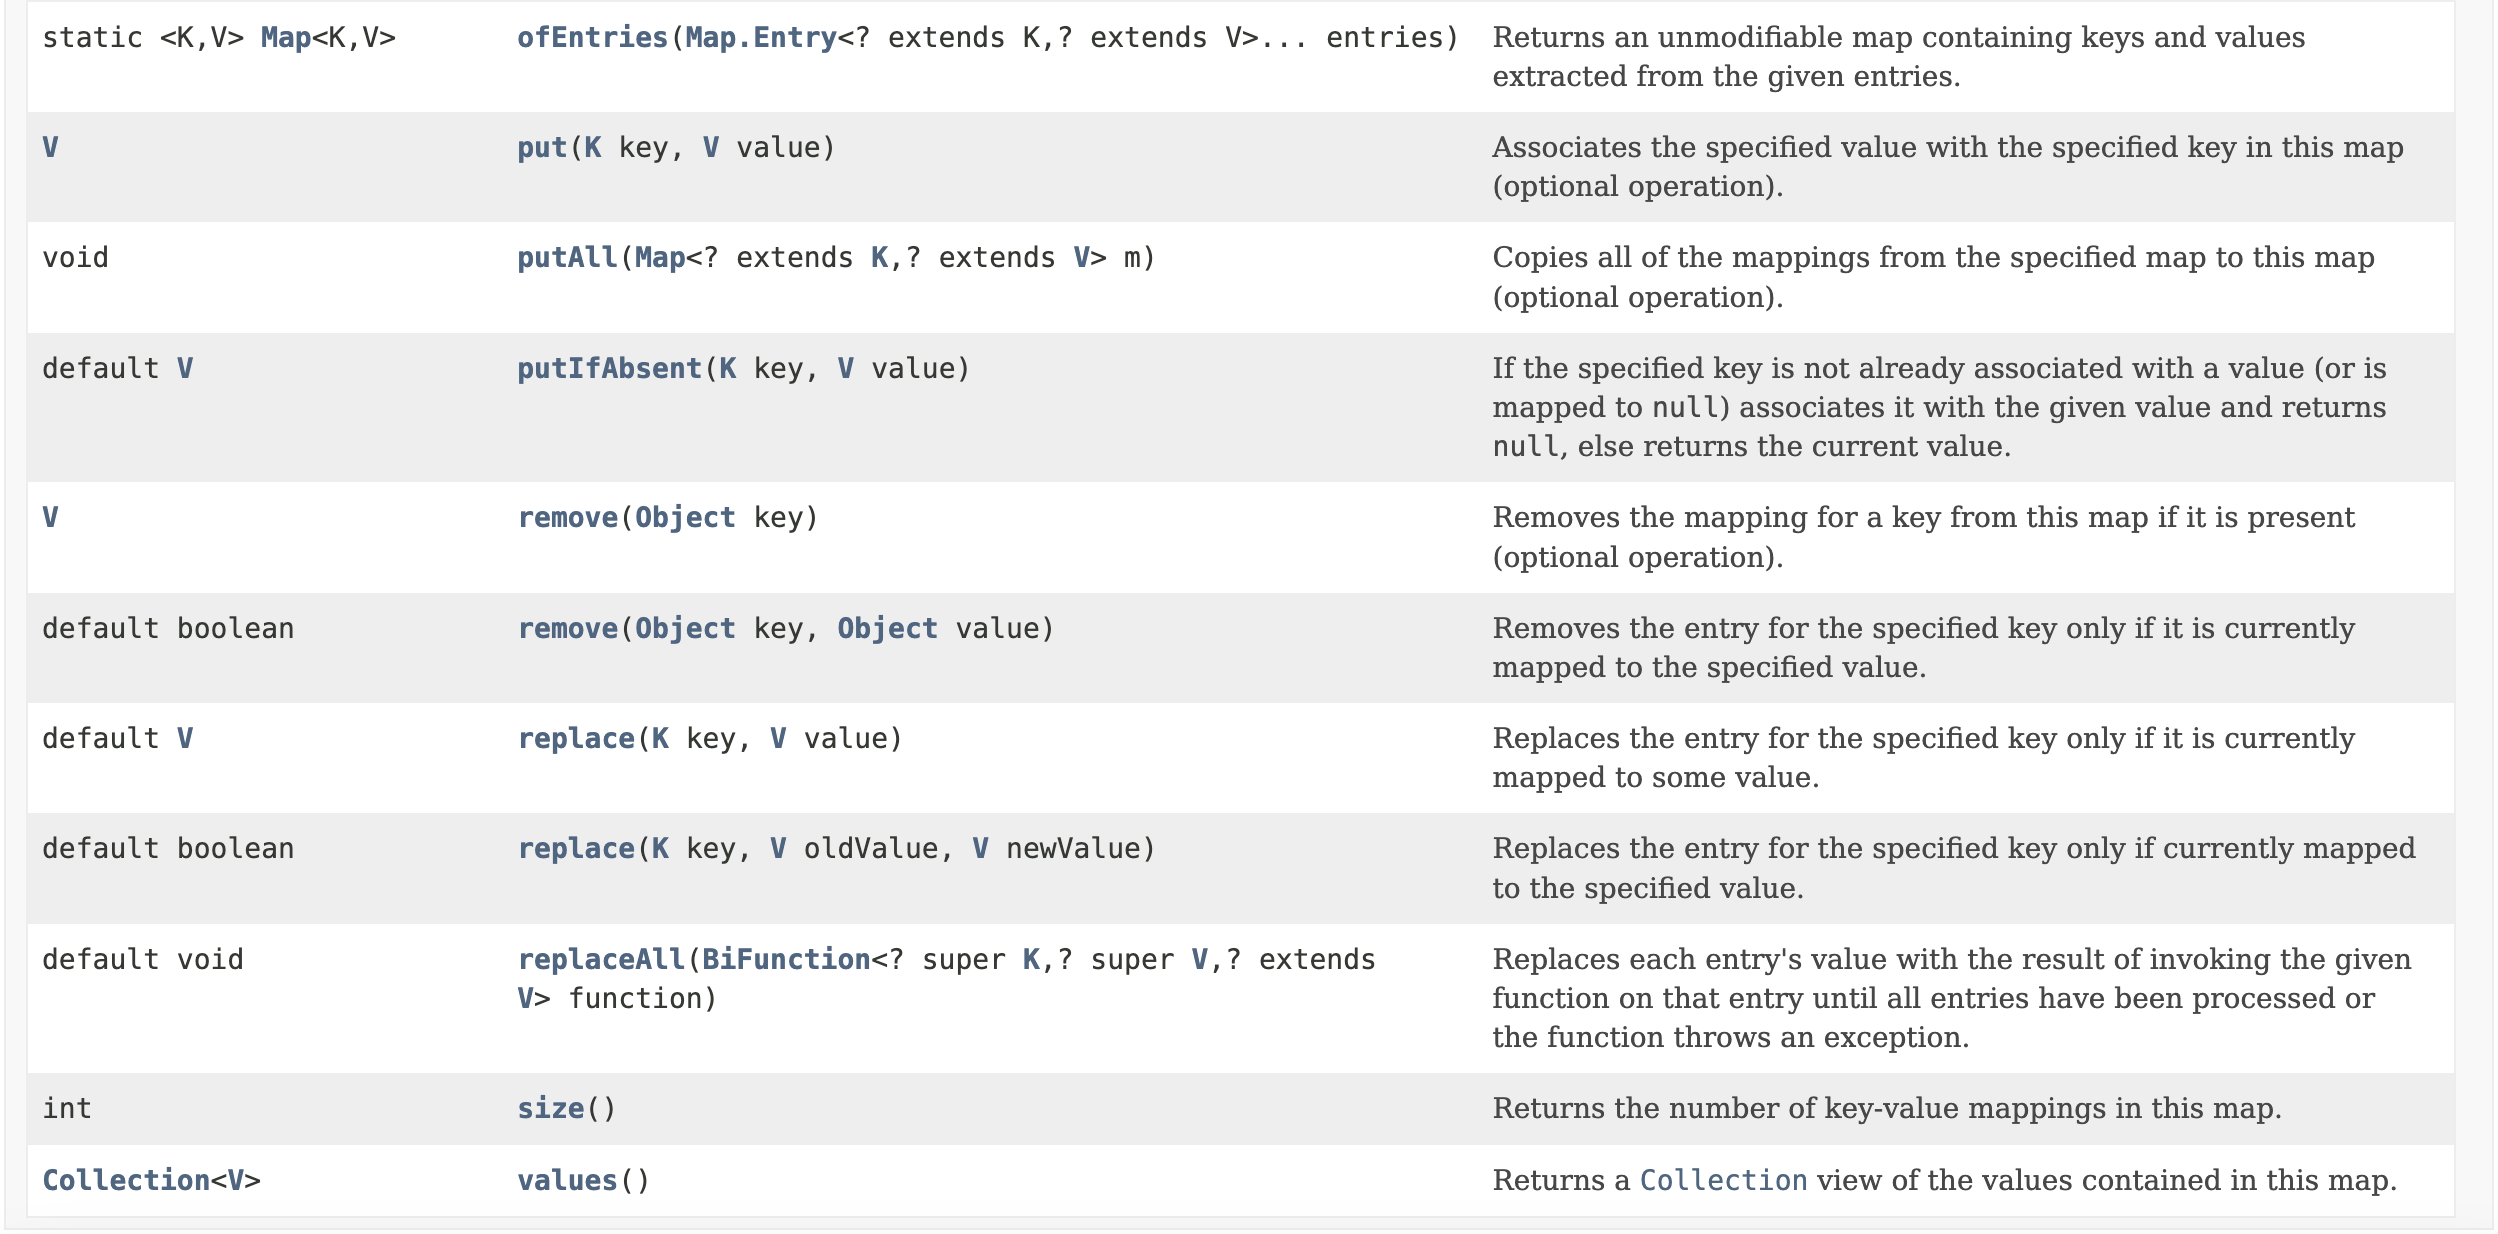Screen dimensions: 2498x1234
Task: Click Object type before 'value' in remove
Action: point(887,629)
